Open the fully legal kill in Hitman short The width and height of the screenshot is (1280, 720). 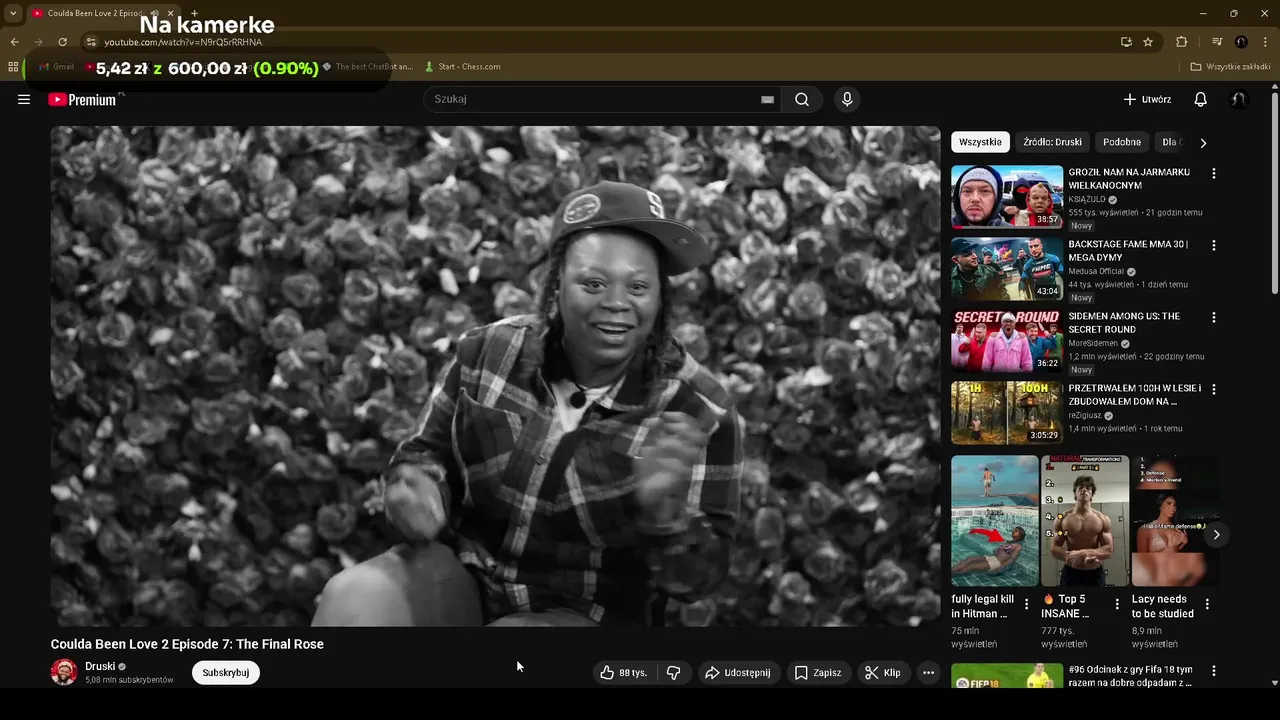(x=995, y=521)
